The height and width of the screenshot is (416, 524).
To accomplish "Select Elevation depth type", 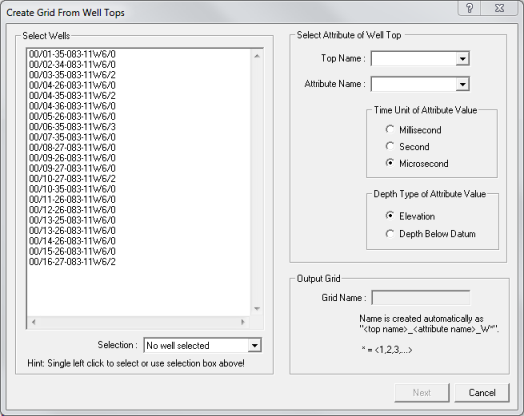I will (x=390, y=216).
